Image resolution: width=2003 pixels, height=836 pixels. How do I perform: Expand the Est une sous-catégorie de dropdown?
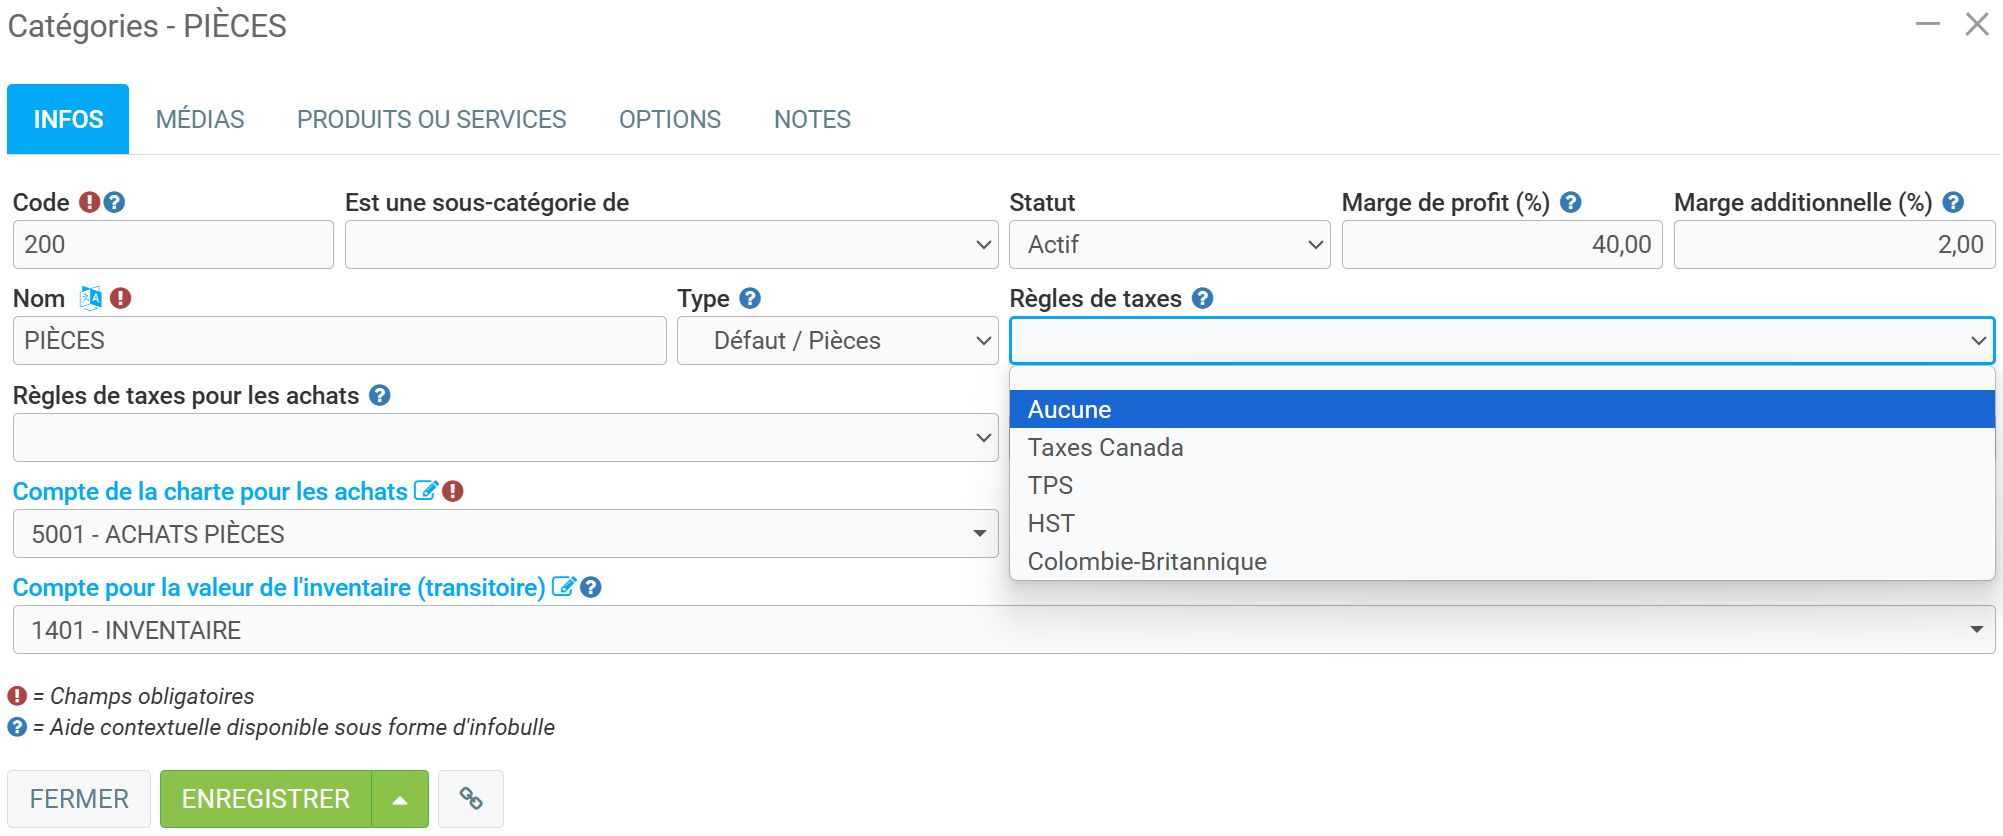(x=671, y=245)
